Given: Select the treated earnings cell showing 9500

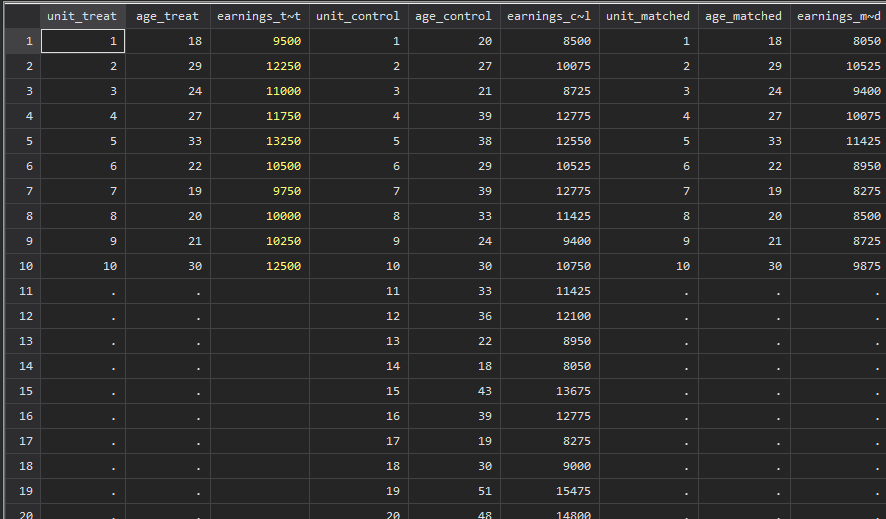Looking at the screenshot, I should click(x=259, y=41).
